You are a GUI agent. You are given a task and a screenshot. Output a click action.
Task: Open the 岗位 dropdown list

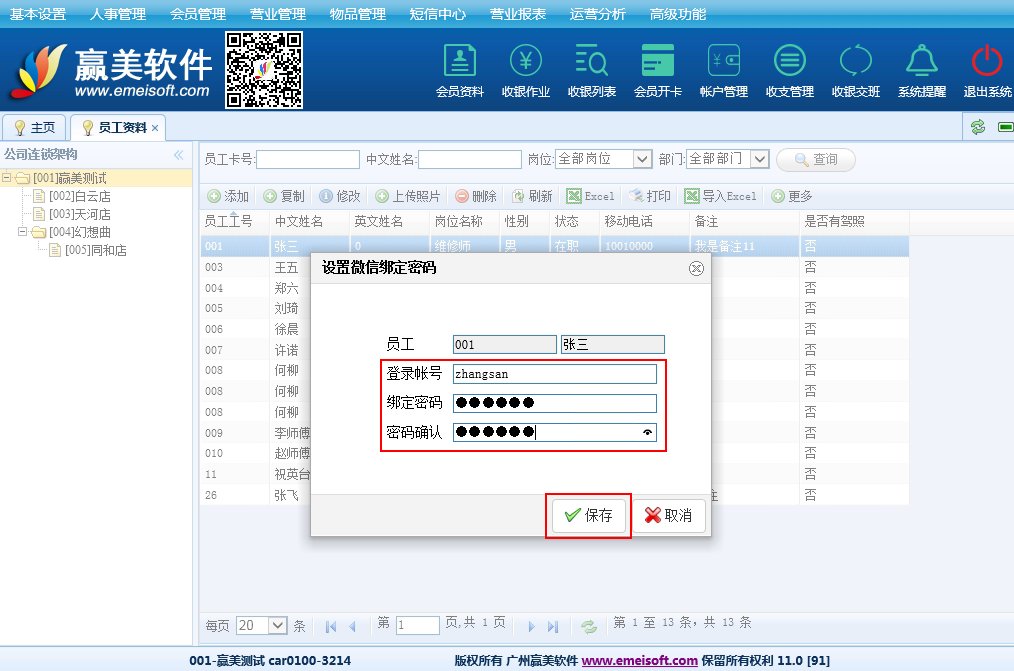[642, 159]
